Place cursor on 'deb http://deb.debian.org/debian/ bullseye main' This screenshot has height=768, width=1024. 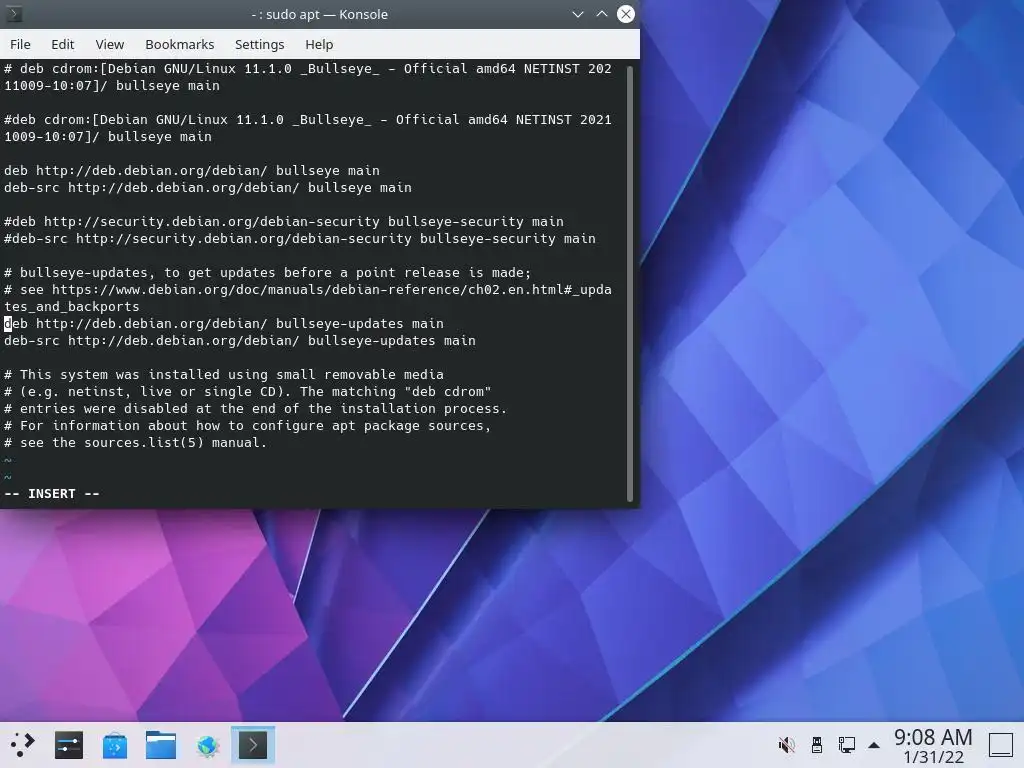(x=192, y=170)
